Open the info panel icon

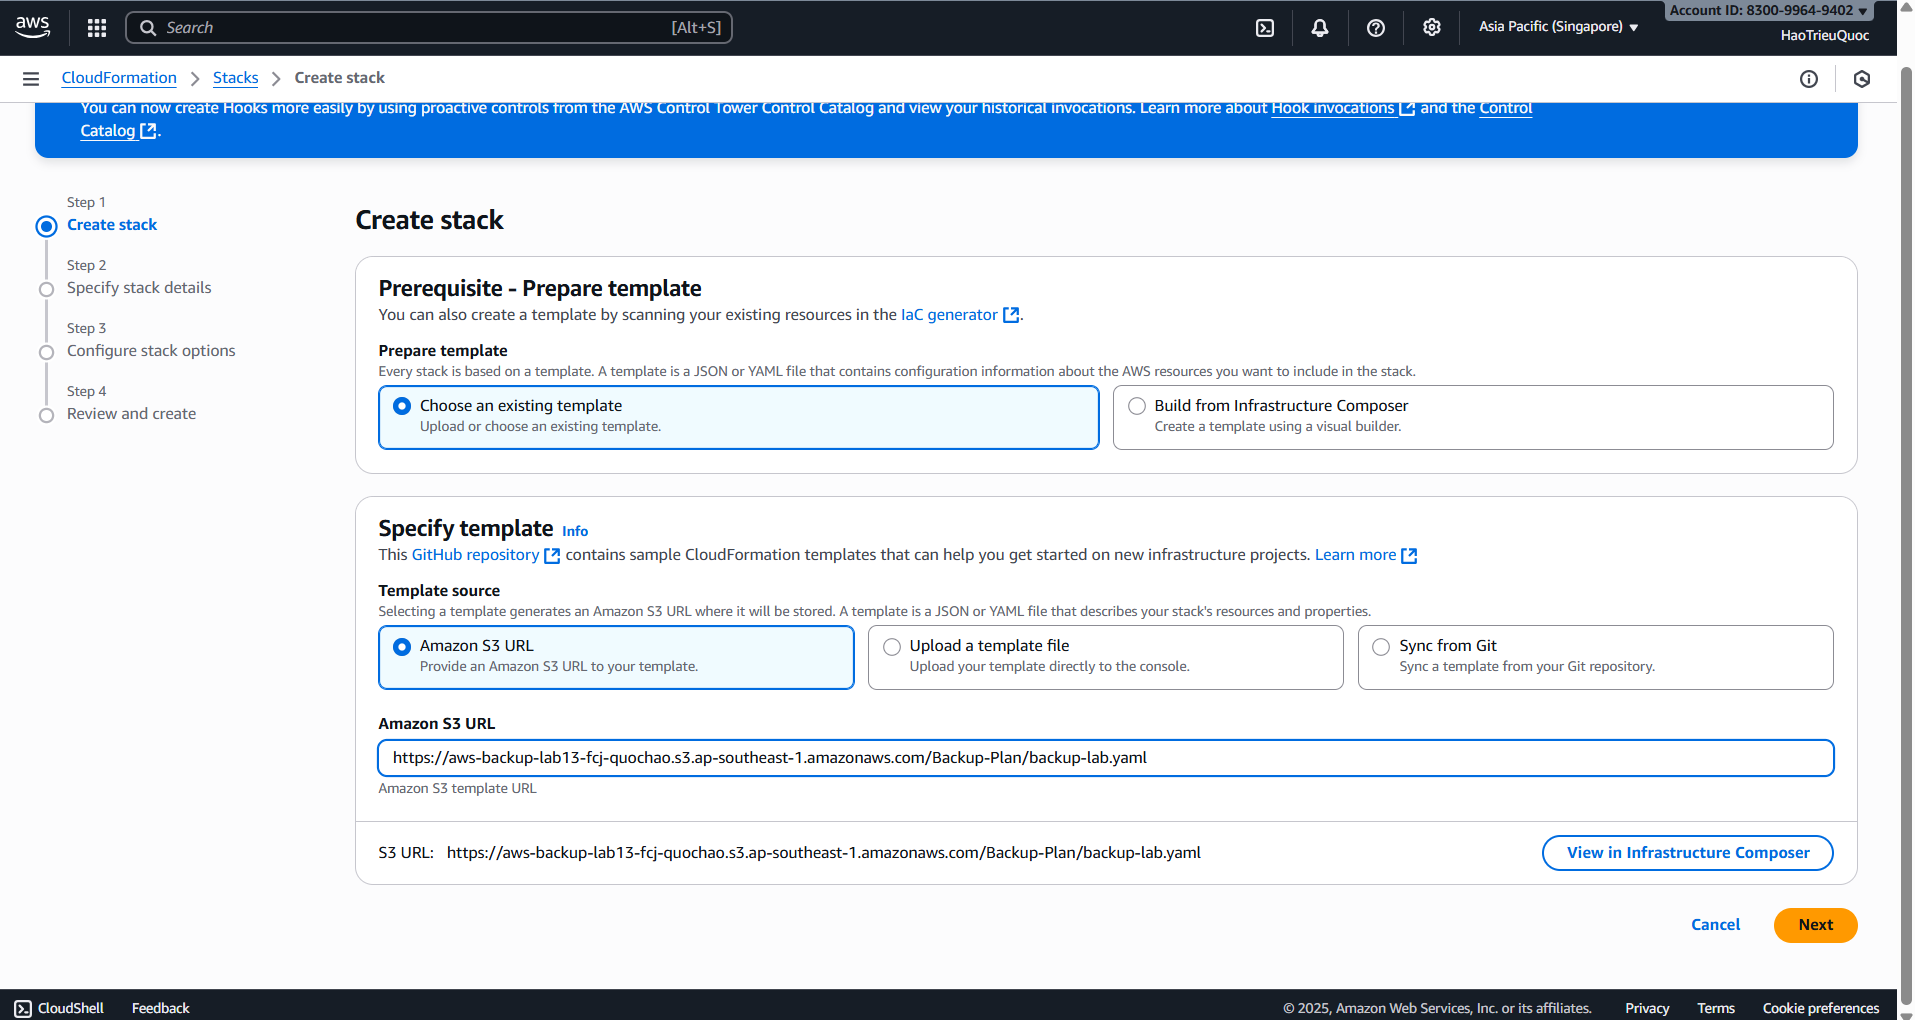click(x=1809, y=79)
